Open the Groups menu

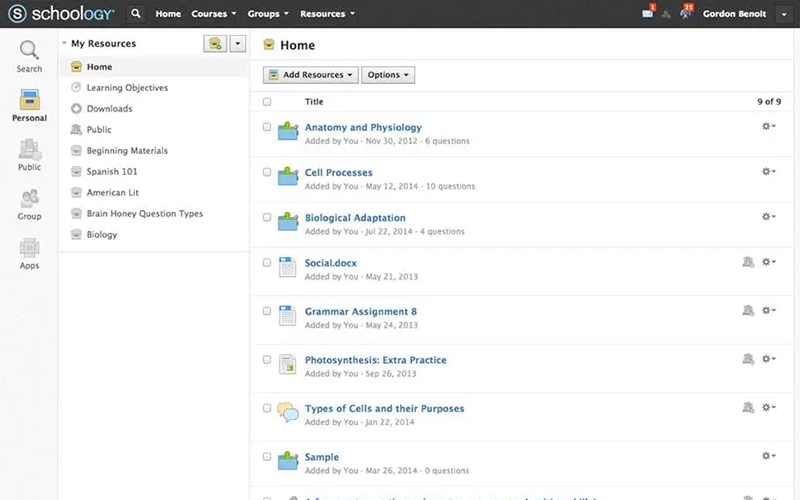pos(268,14)
